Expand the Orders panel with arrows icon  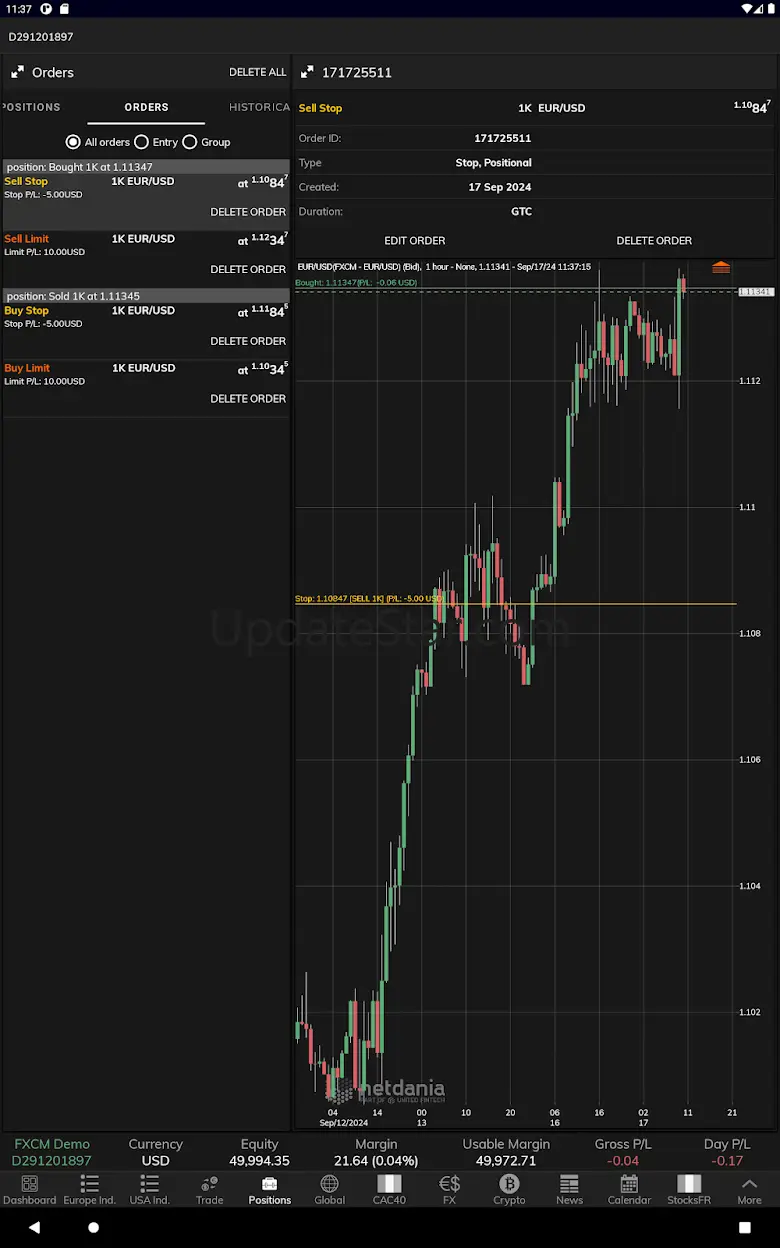17,72
